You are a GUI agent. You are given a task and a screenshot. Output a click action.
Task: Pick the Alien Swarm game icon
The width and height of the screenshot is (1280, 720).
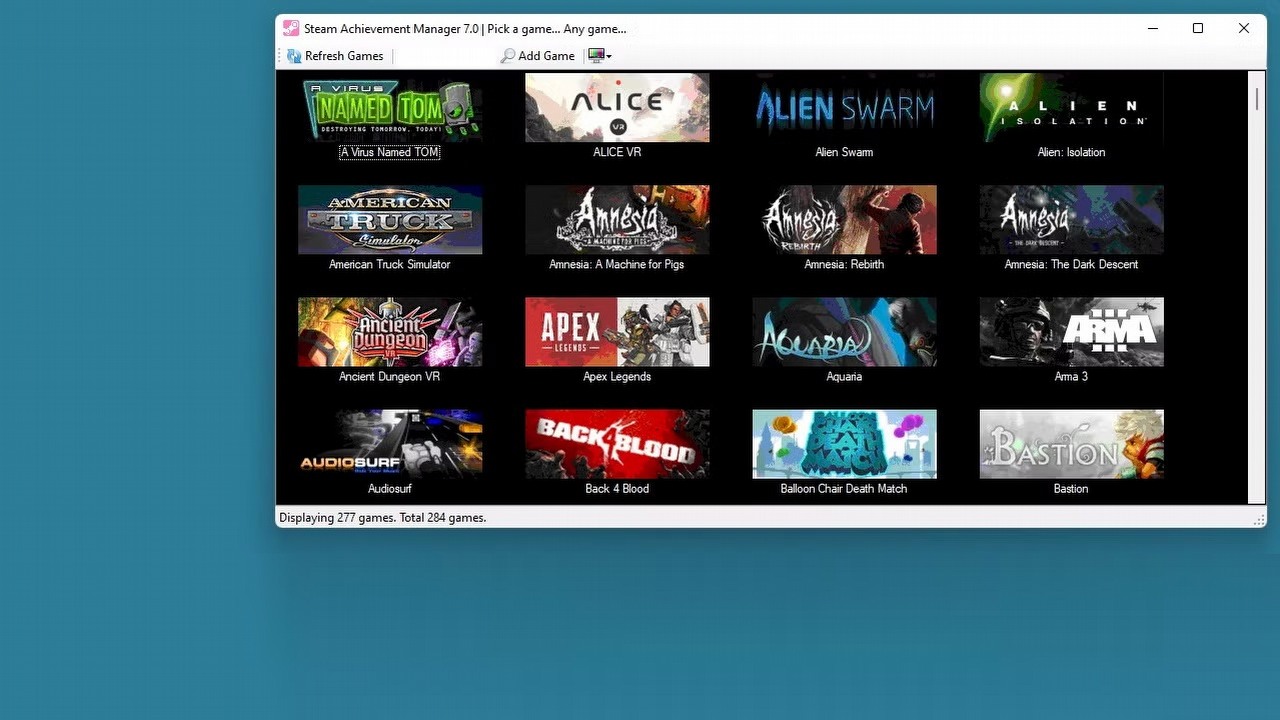tap(844, 108)
